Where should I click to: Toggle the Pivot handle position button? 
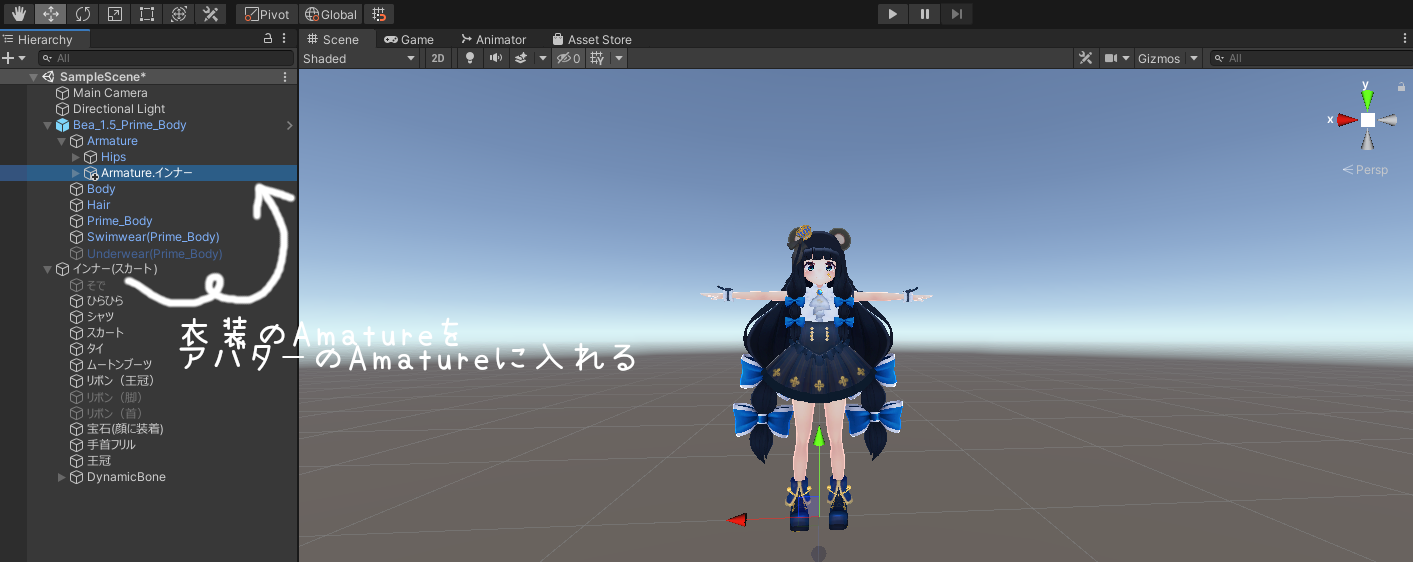(267, 14)
